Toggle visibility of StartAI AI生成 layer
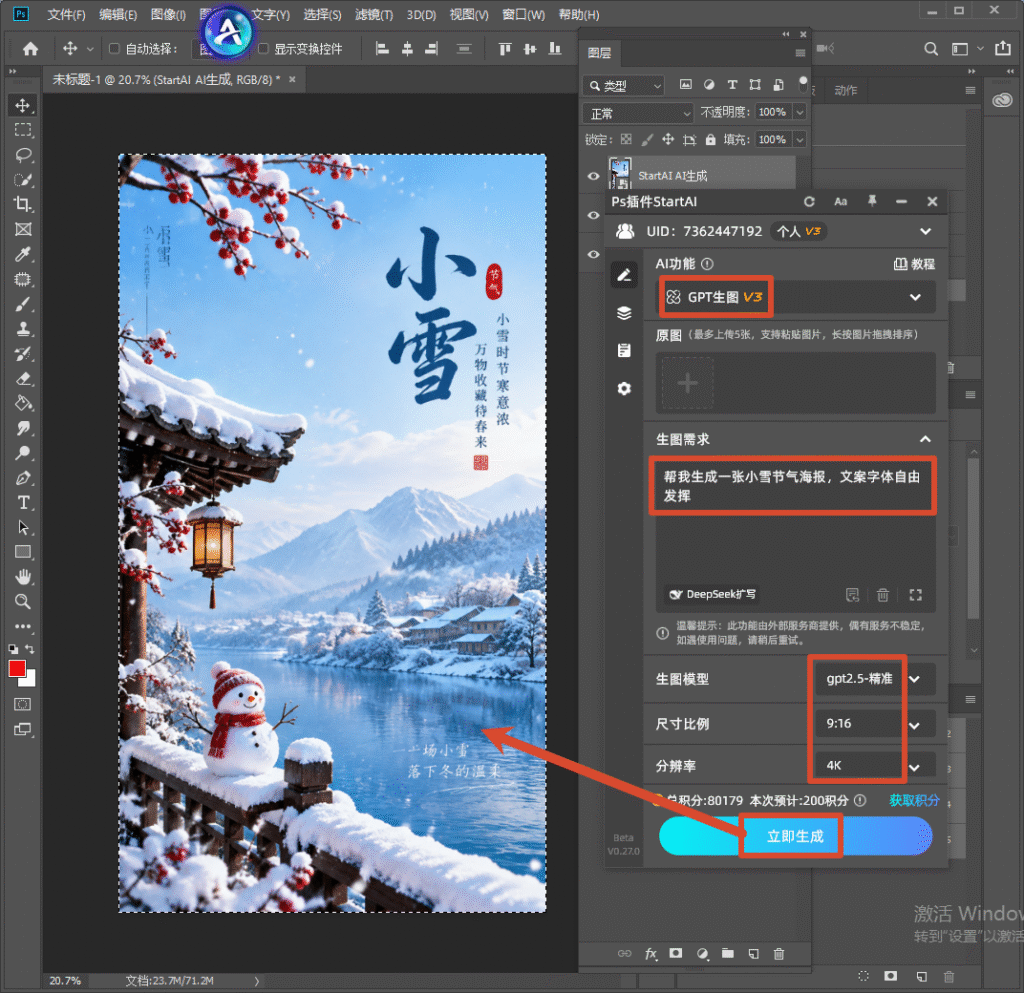 coord(593,176)
